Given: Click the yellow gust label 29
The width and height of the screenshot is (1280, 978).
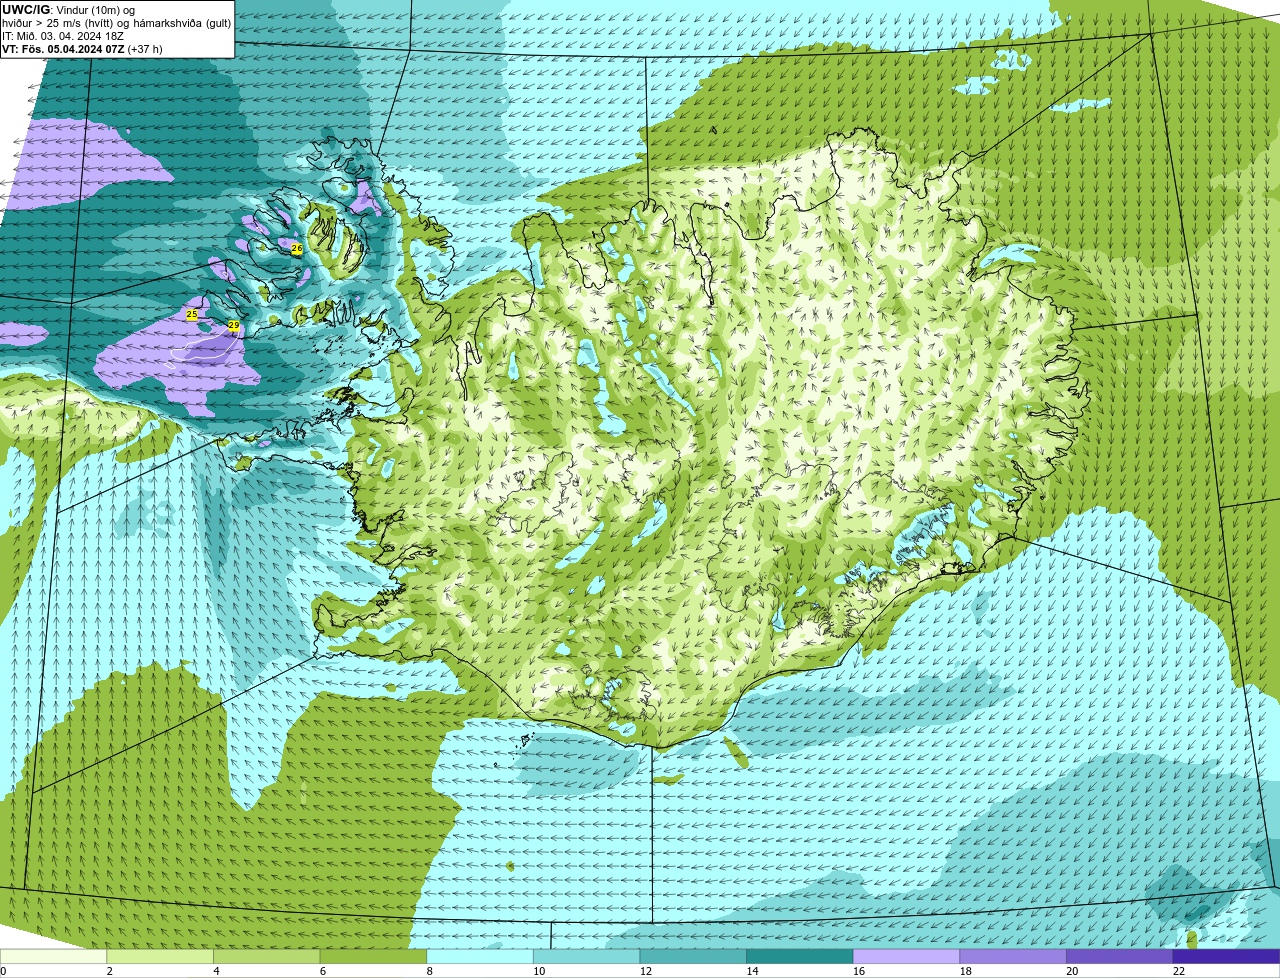Looking at the screenshot, I should coord(233,326).
